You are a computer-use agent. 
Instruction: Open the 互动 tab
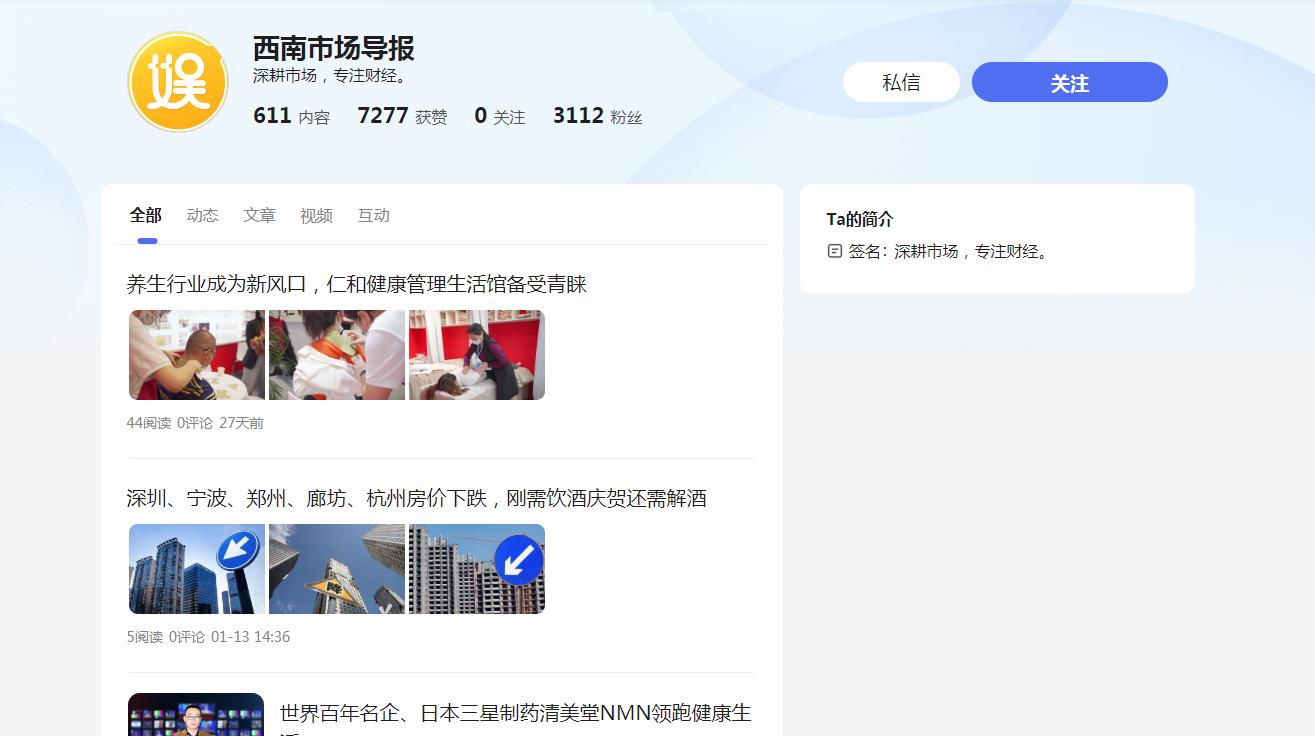[374, 215]
